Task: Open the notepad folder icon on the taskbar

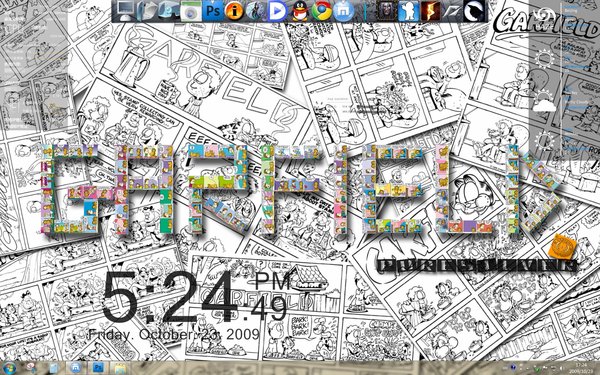Action: click(120, 368)
